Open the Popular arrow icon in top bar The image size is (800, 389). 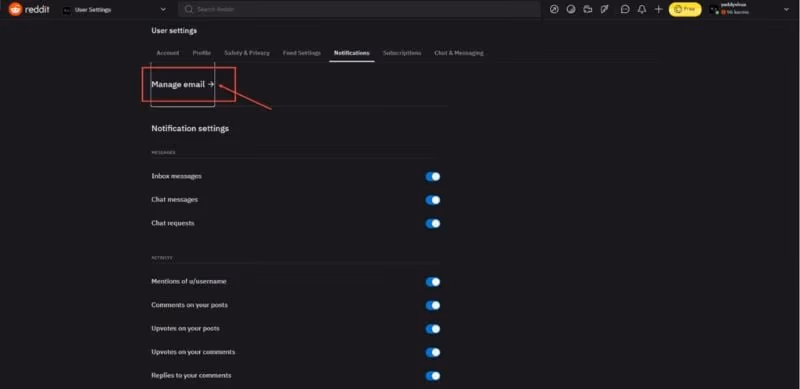554,9
